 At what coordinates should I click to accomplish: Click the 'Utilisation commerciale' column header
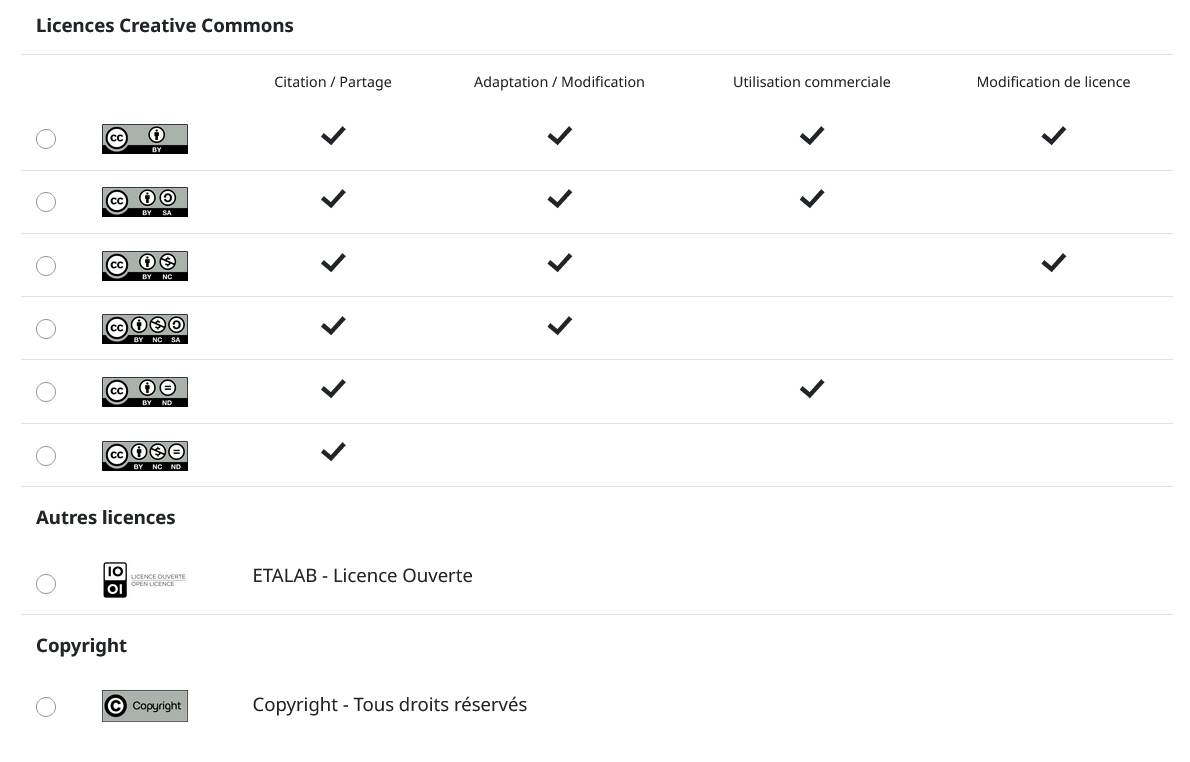[x=811, y=82]
